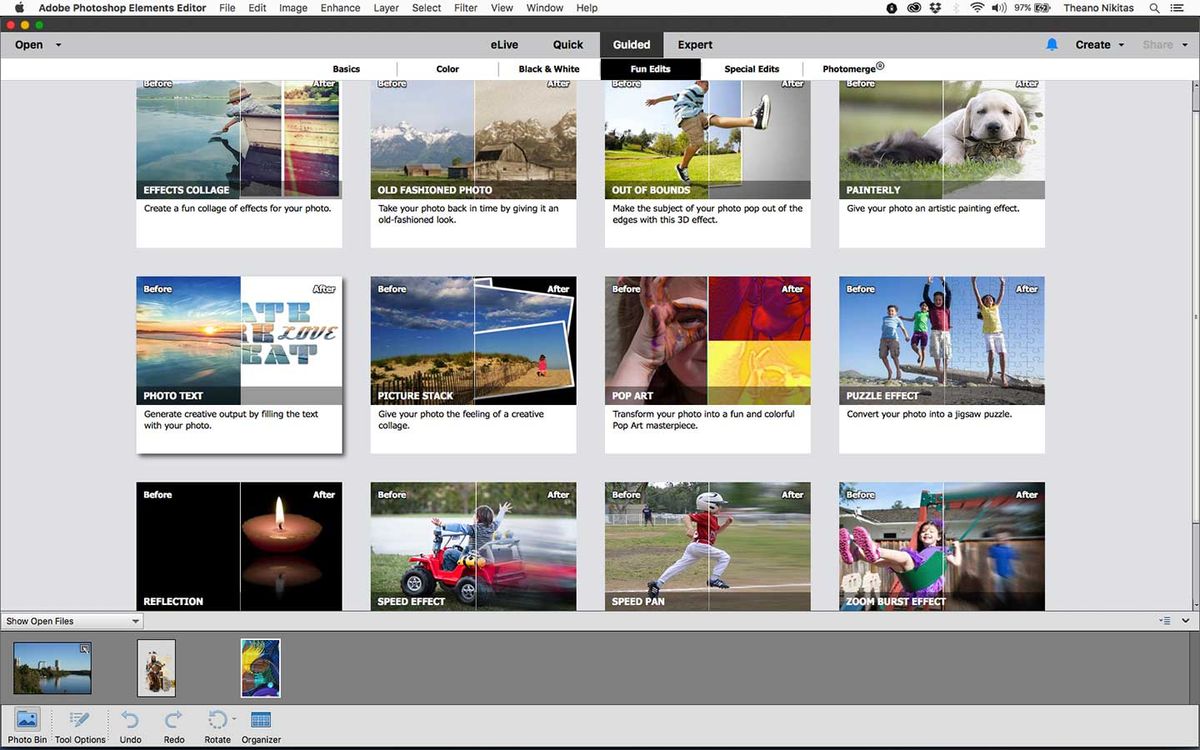
Task: Click the Create button
Action: (x=1094, y=44)
